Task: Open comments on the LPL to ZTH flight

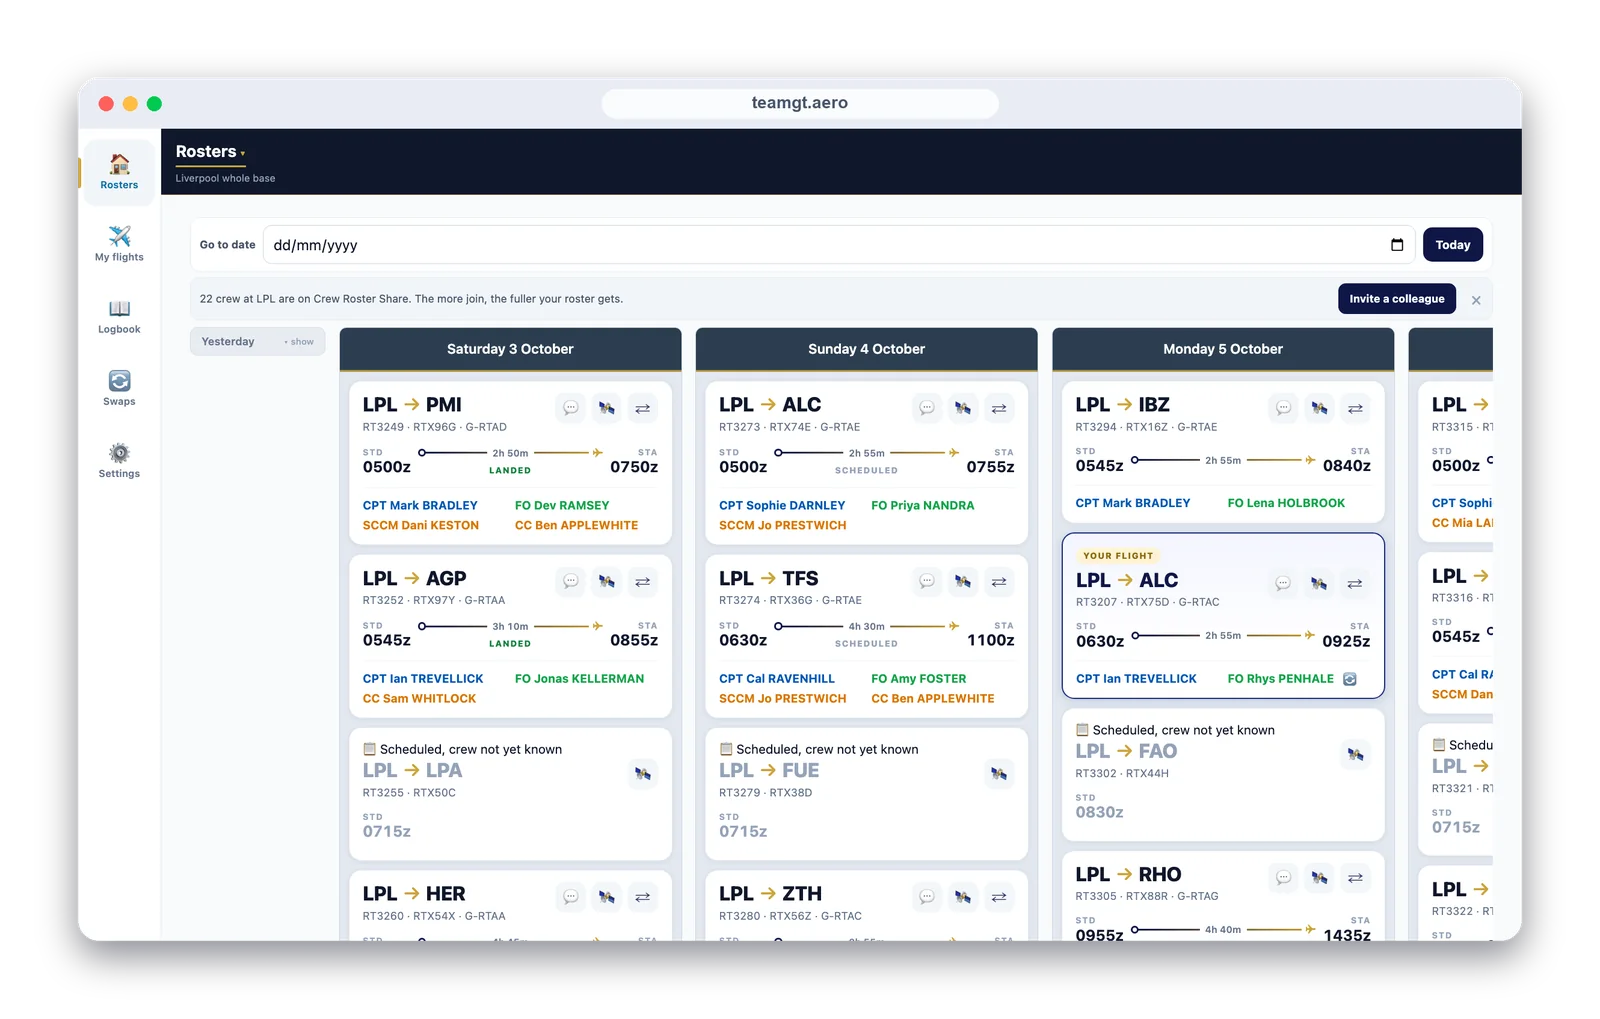Action: pos(927,897)
